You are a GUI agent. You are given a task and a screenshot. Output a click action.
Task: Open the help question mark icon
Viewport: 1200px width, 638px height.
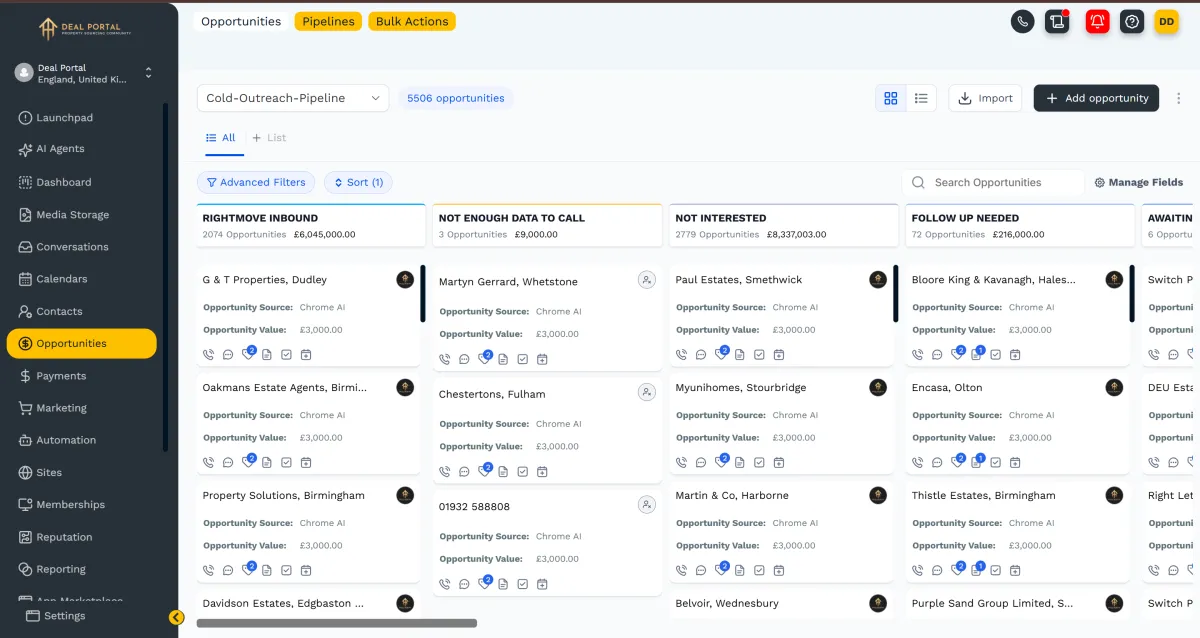tap(1132, 21)
